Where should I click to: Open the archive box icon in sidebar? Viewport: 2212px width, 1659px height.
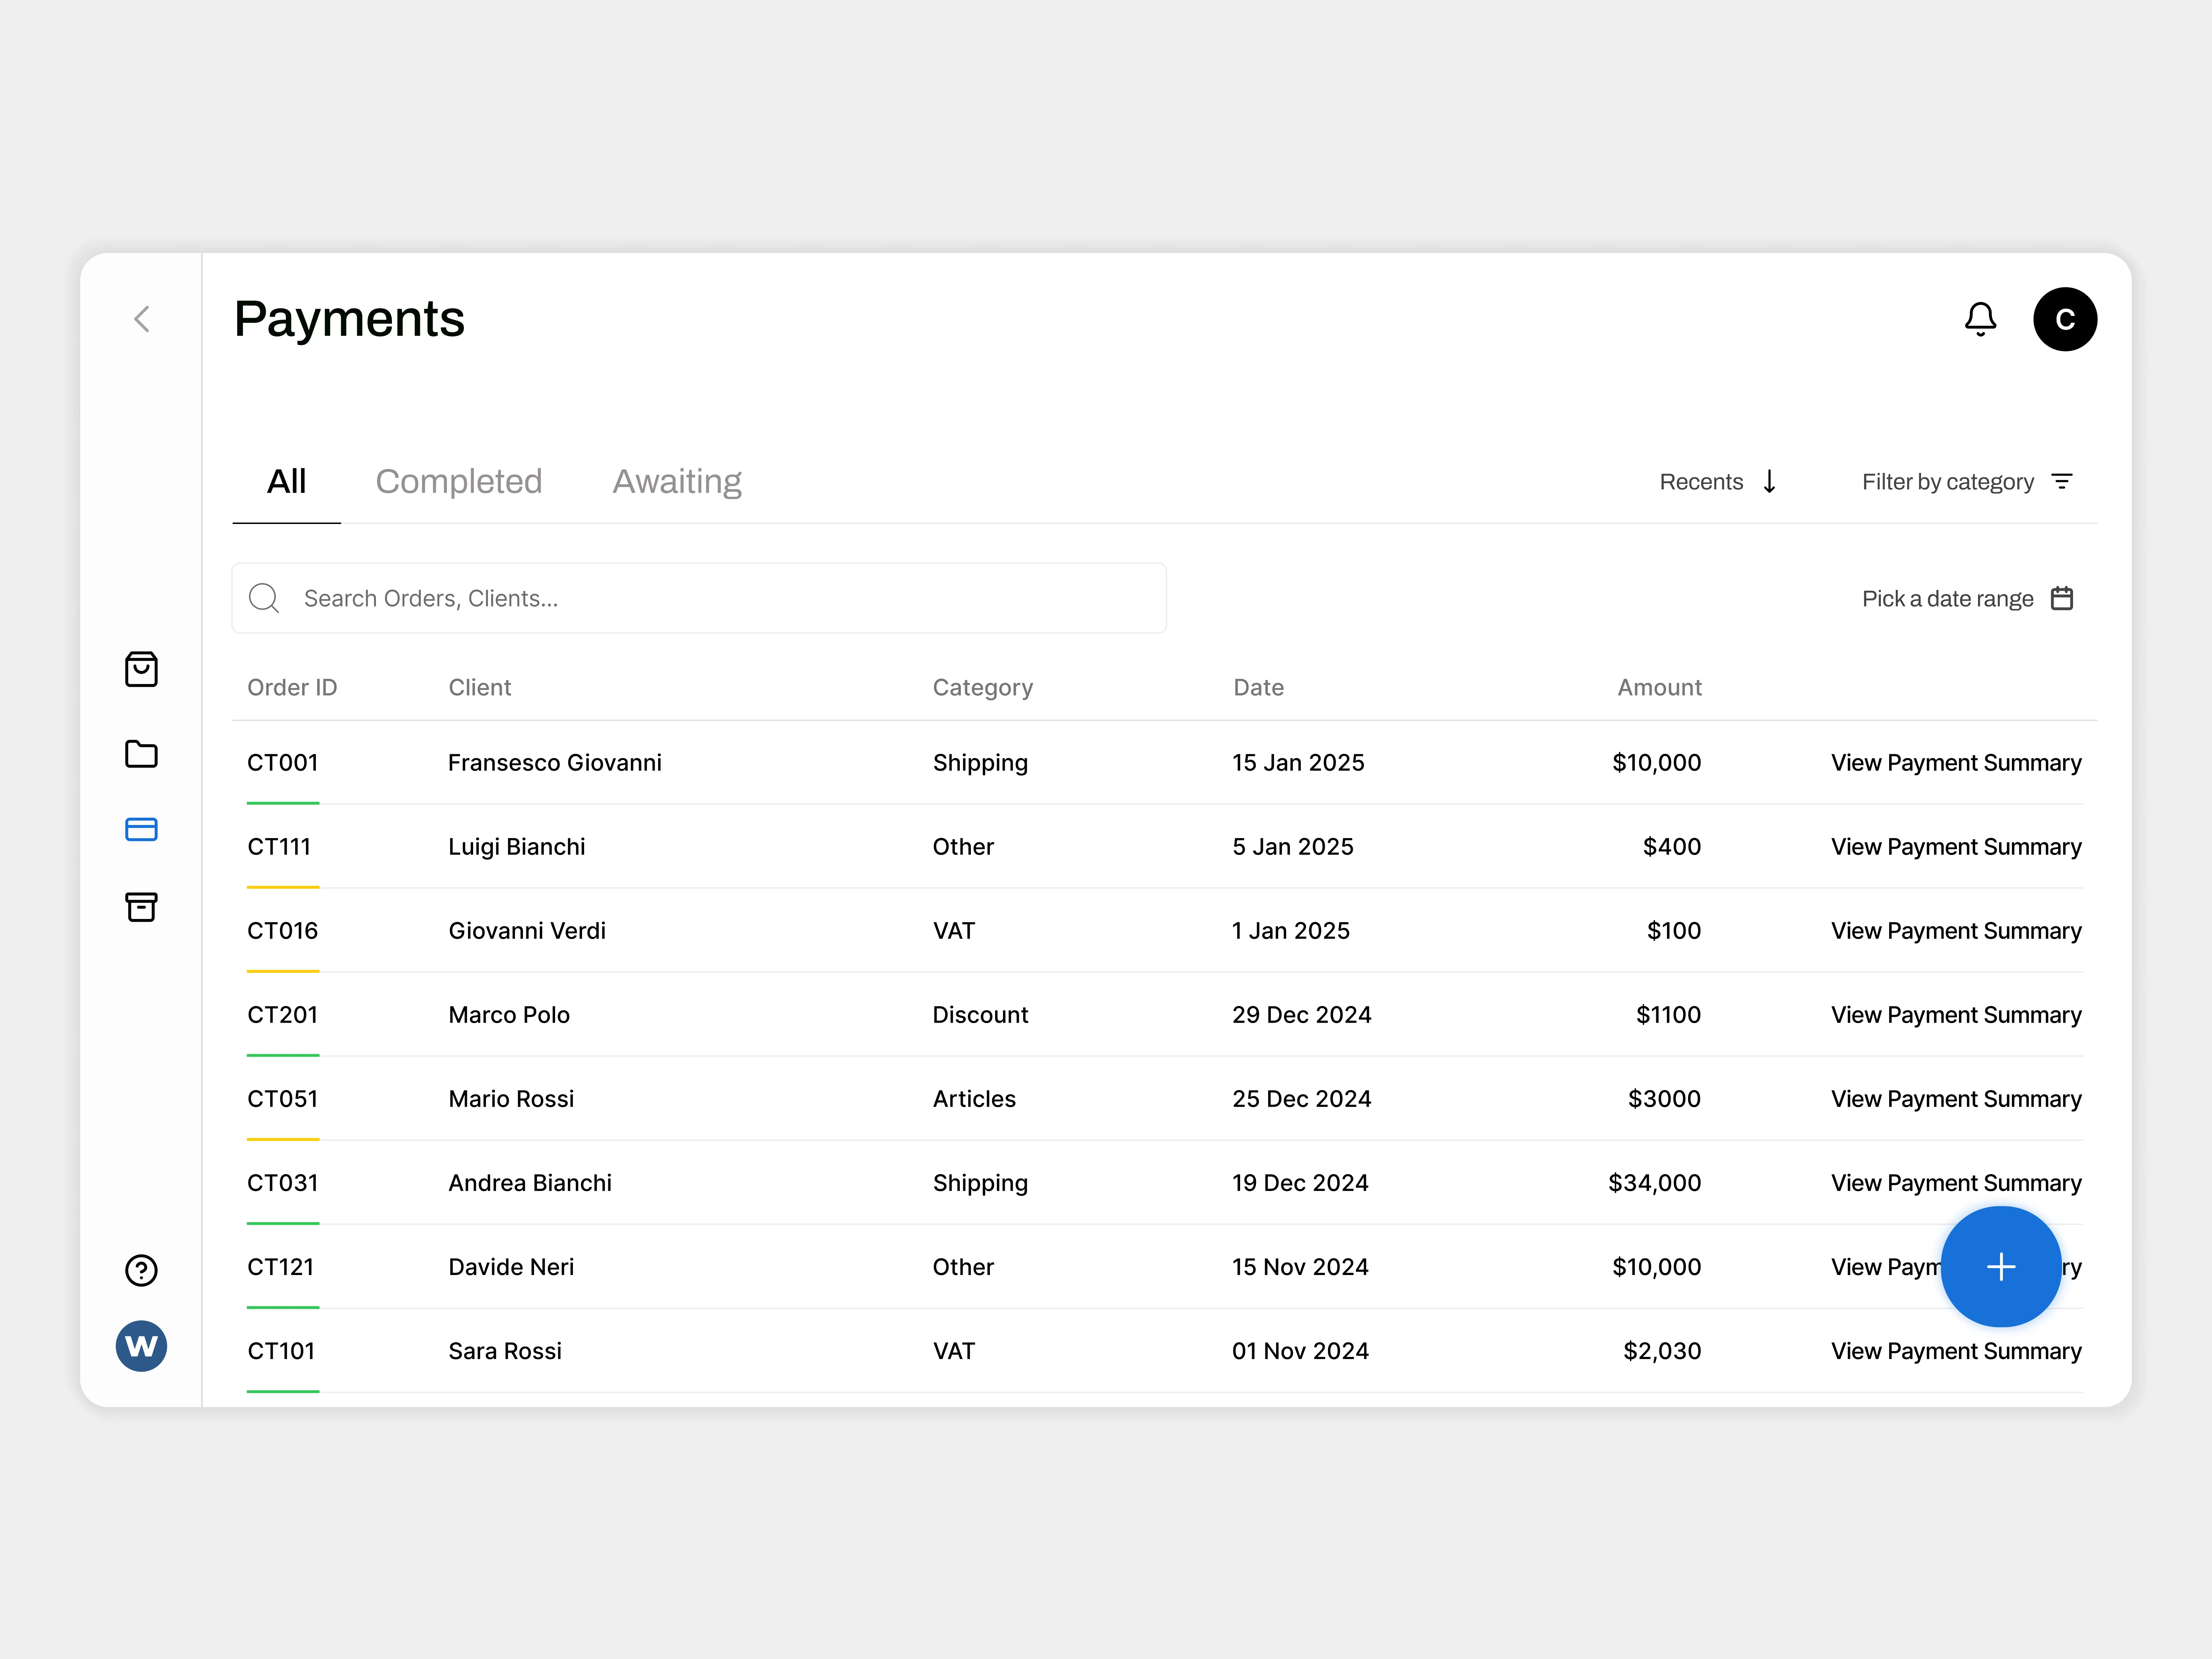pyautogui.click(x=141, y=907)
